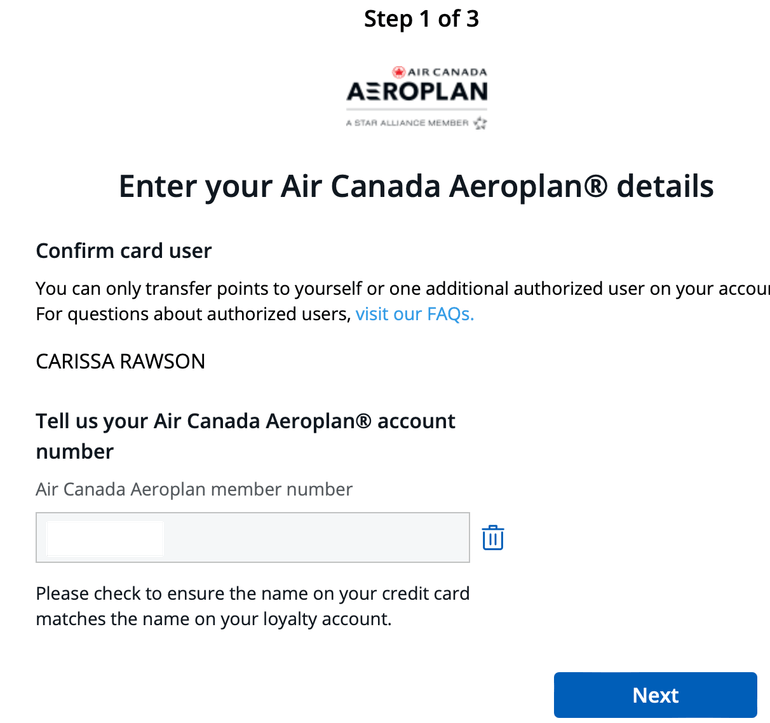Click the Star Alliance star emblem
Image resolution: width=770 pixels, height=723 pixels.
point(480,123)
